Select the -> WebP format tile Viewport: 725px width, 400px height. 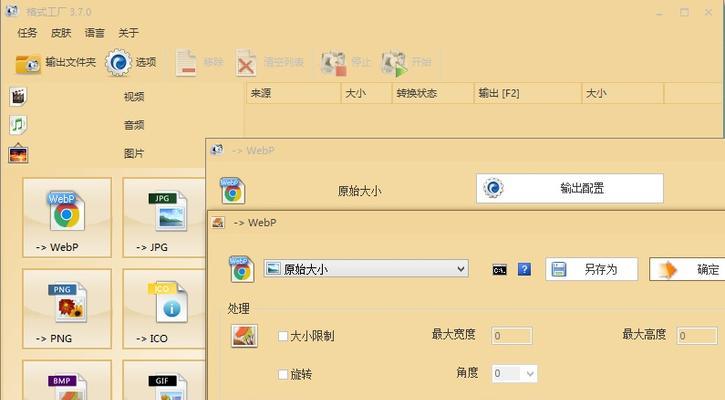pyautogui.click(x=67, y=217)
